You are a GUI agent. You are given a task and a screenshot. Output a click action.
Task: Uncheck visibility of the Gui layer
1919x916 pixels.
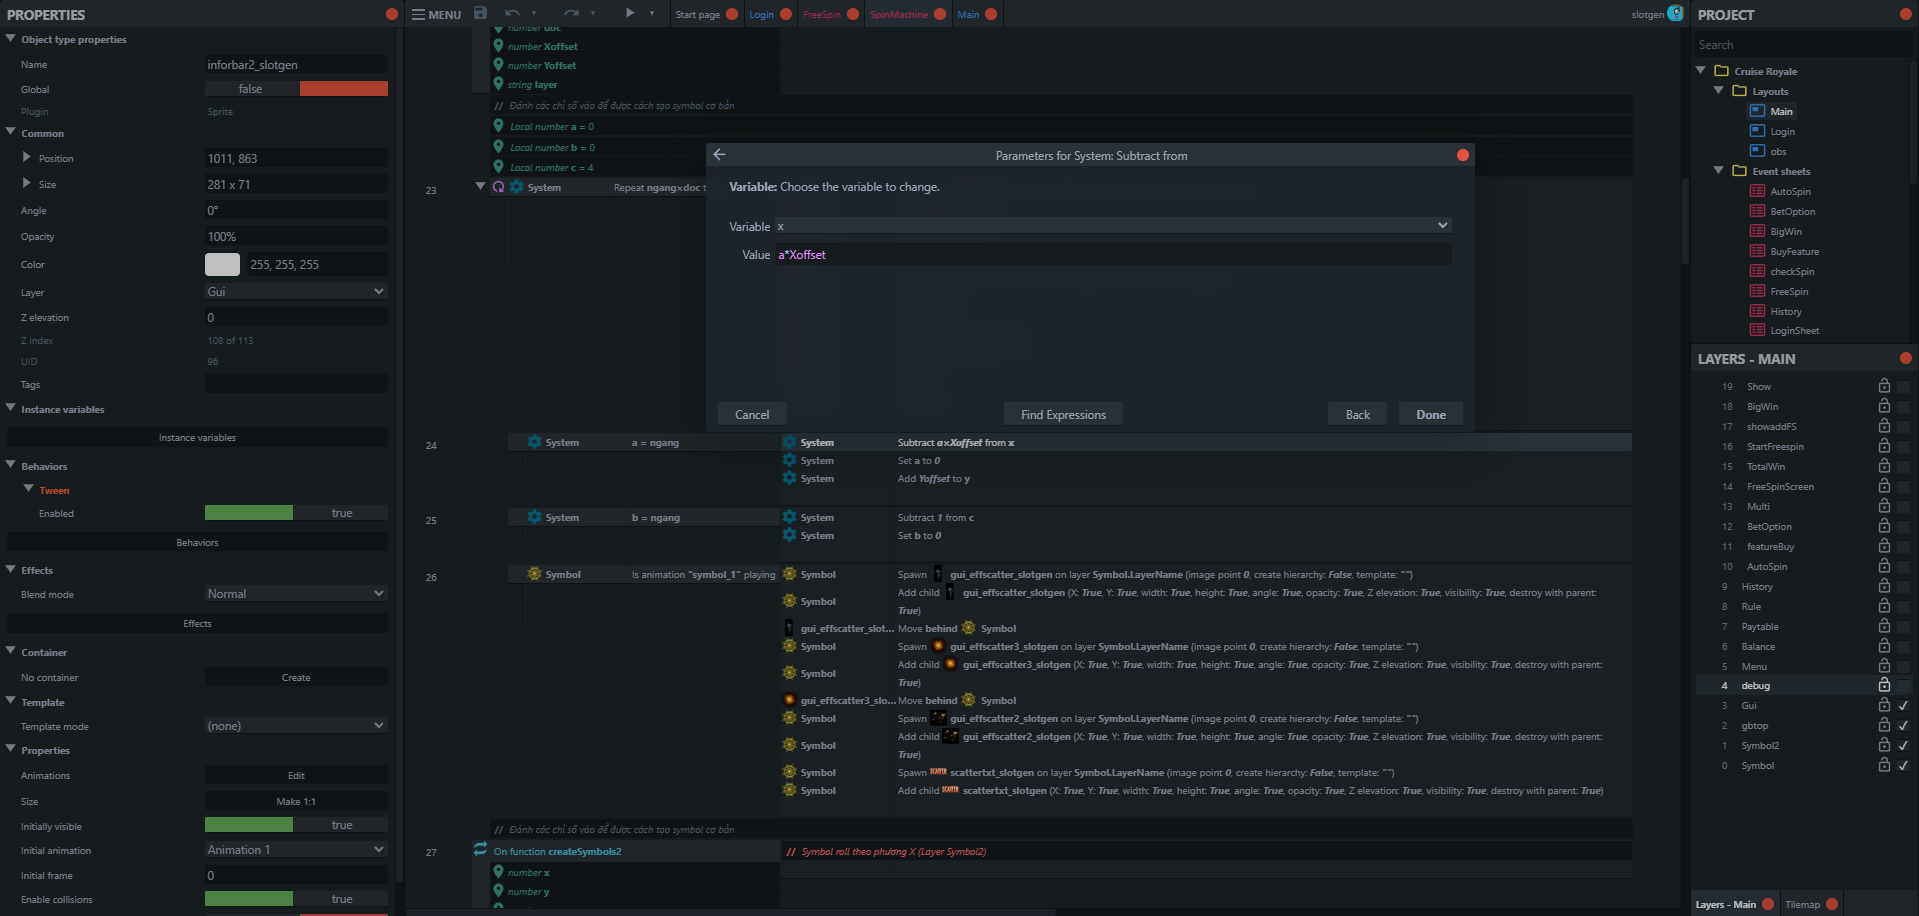(x=1903, y=705)
